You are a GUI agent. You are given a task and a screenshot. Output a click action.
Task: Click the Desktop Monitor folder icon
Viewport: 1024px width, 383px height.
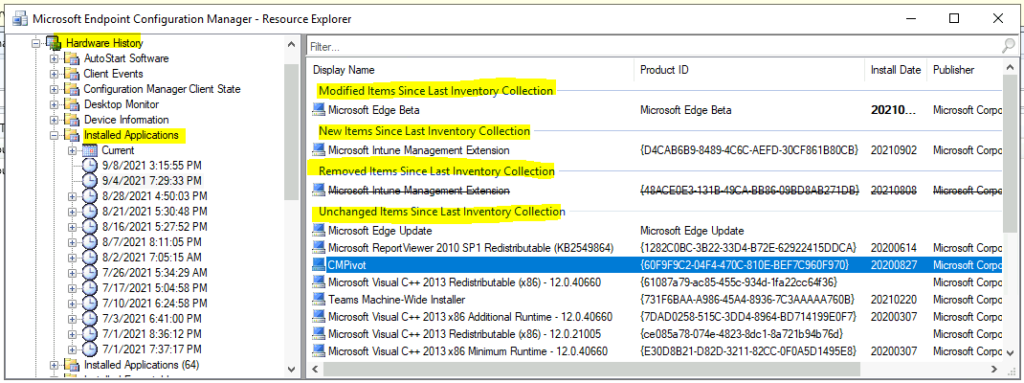click(71, 105)
